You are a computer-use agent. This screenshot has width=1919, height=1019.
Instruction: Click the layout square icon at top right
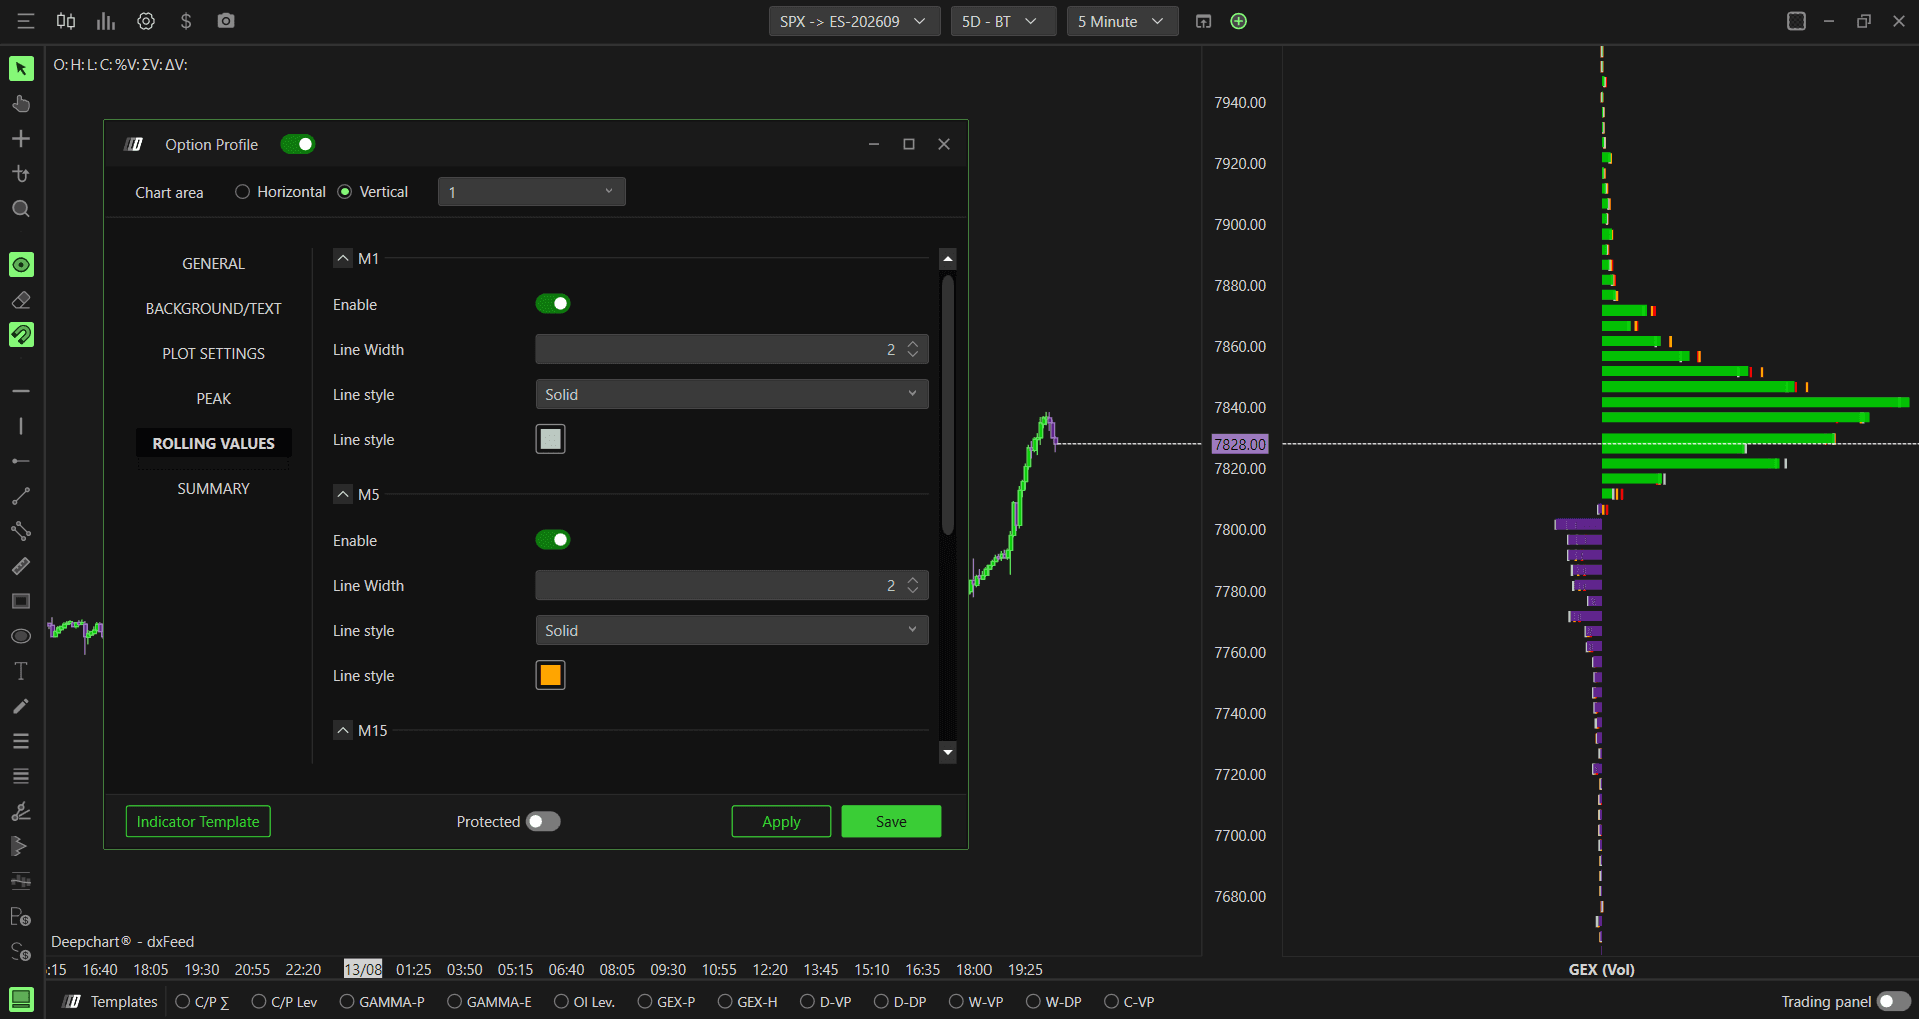[1796, 21]
